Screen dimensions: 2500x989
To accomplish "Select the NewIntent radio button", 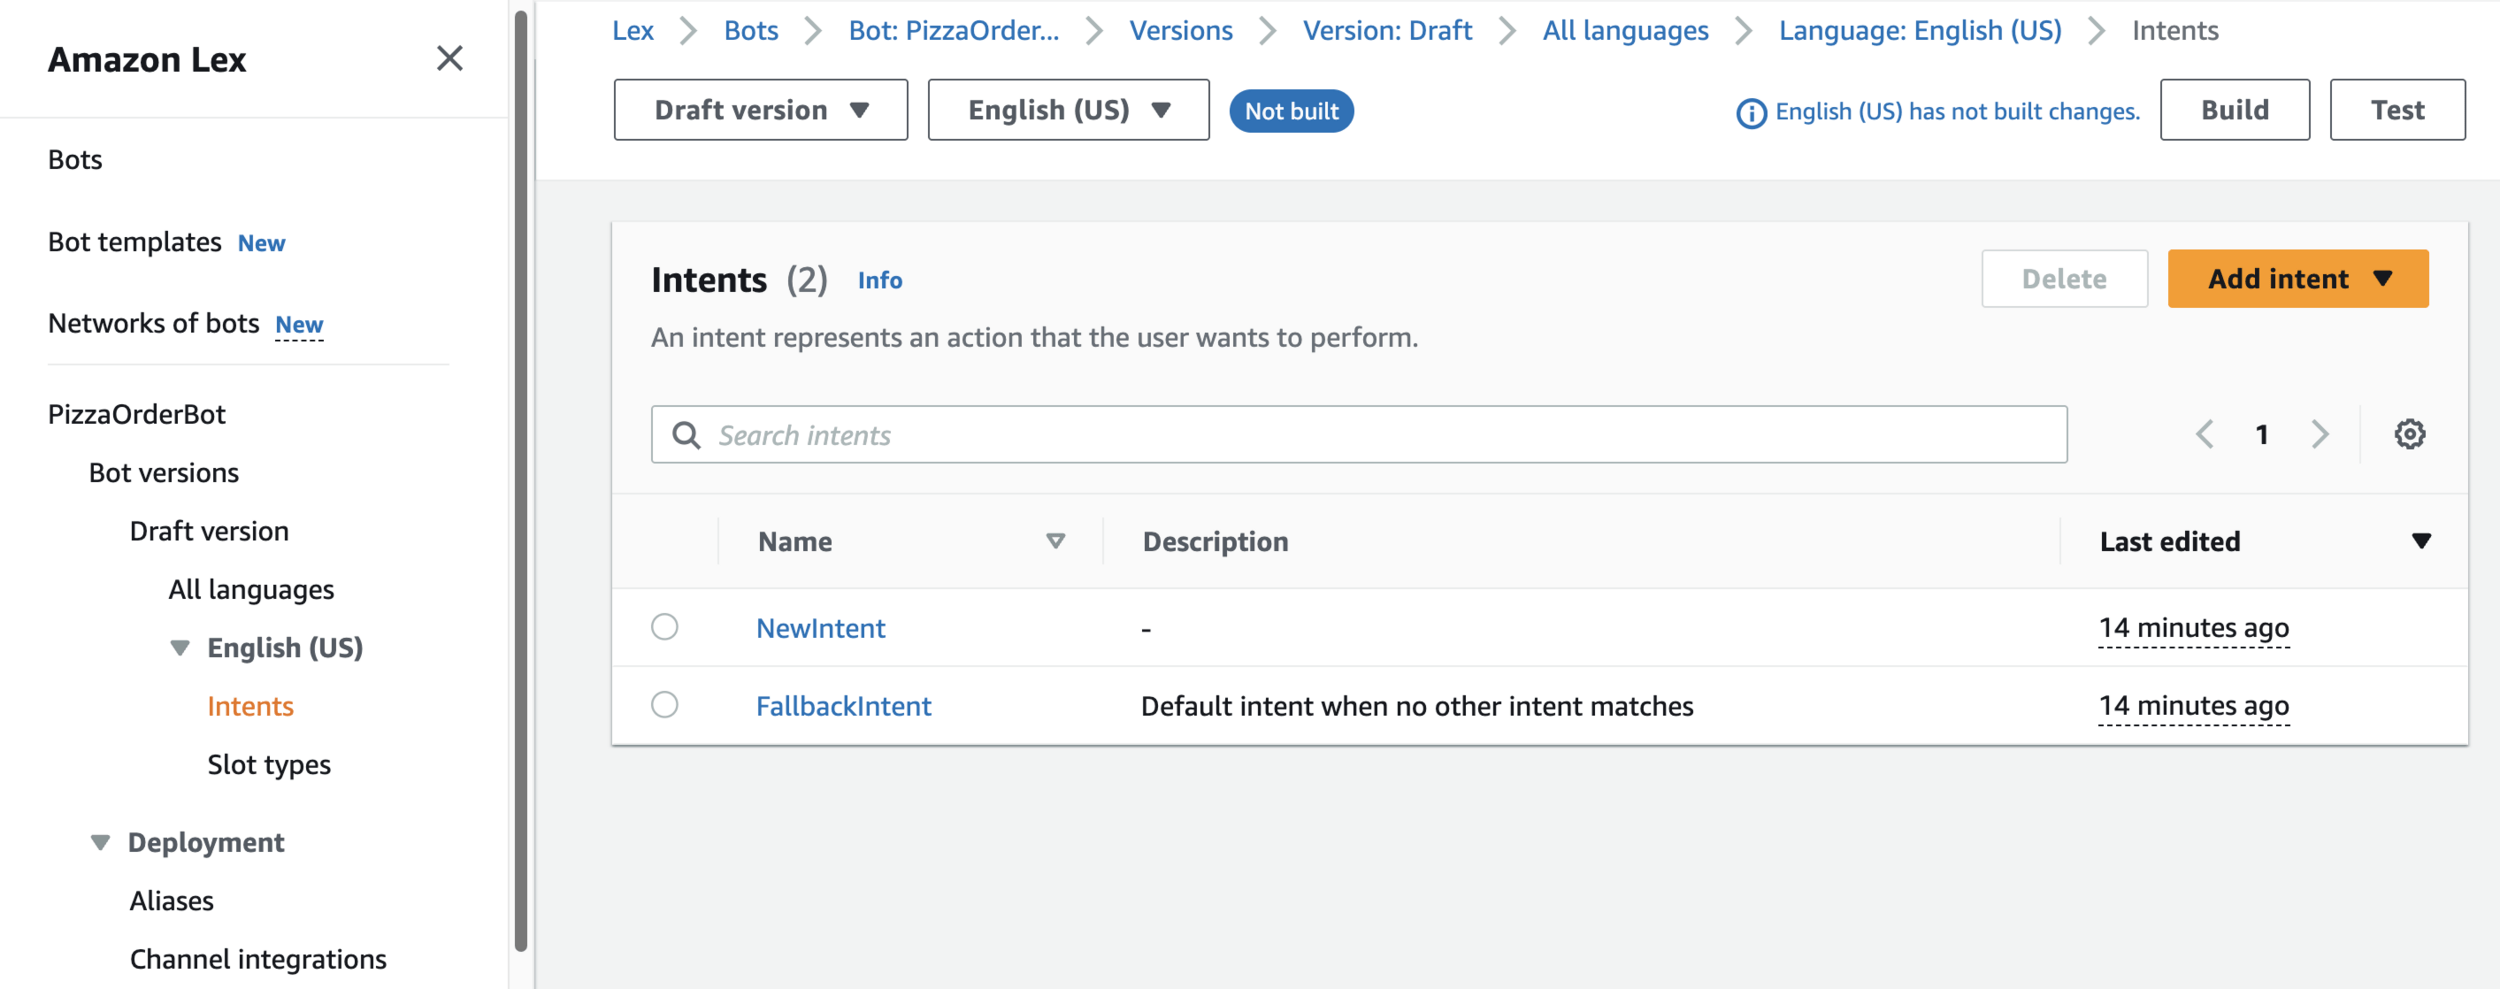I will tap(665, 627).
